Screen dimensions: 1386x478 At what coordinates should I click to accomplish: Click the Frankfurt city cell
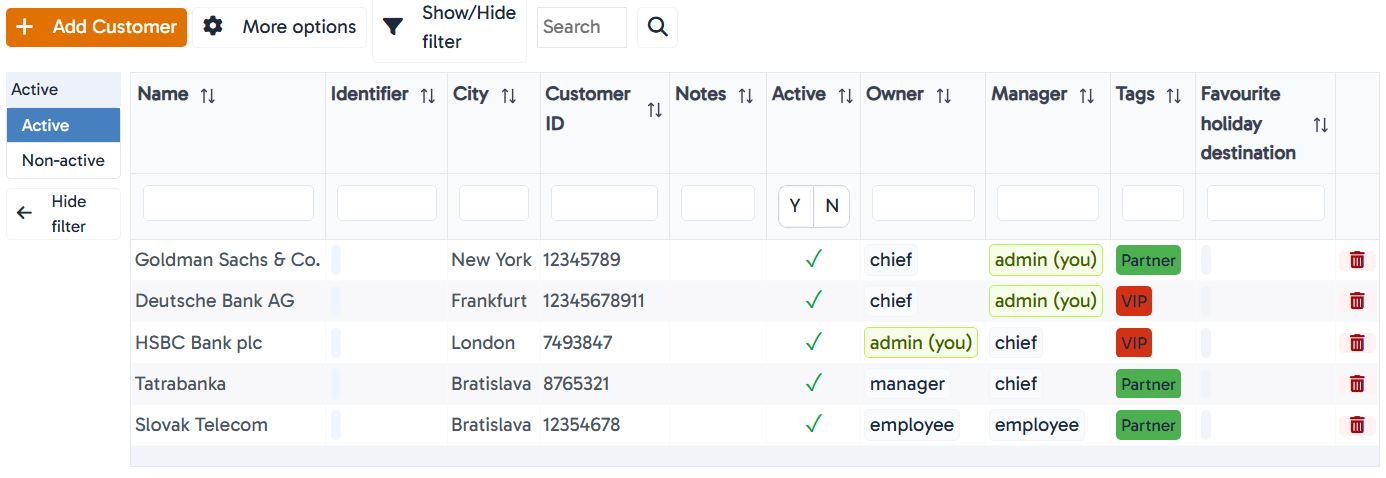click(491, 301)
